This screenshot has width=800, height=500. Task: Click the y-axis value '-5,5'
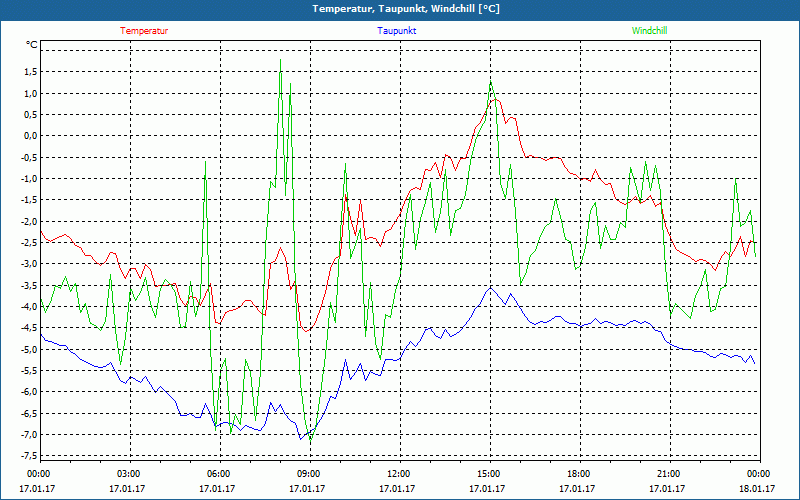(29, 370)
